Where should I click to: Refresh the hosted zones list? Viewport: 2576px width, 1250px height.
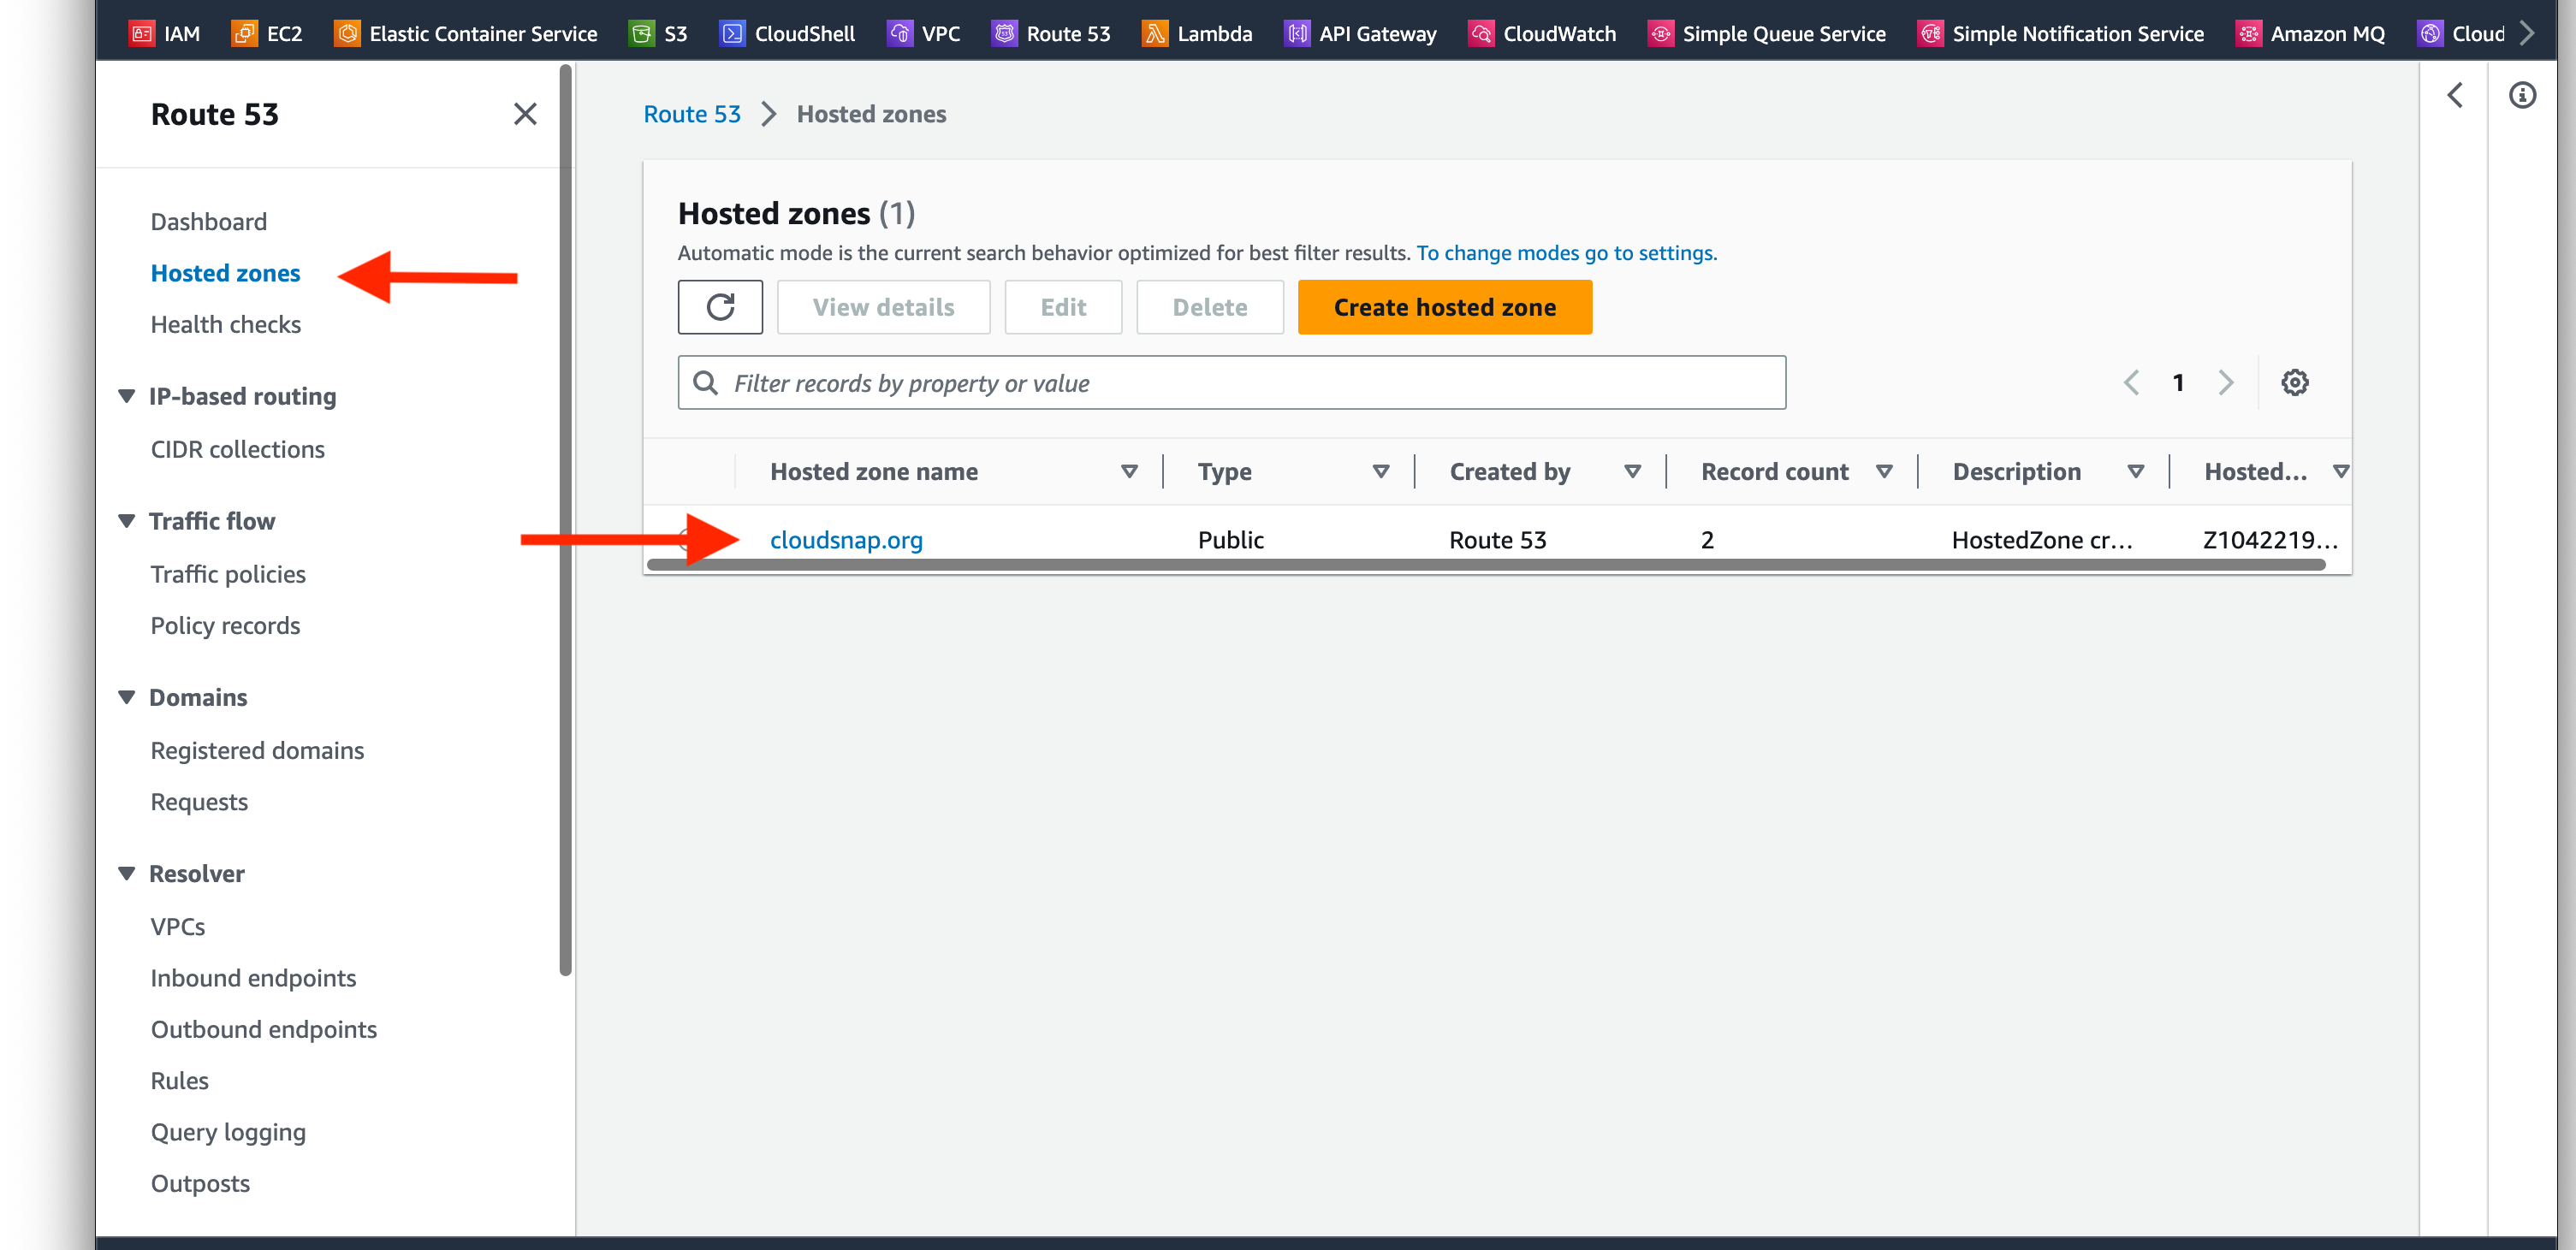720,307
